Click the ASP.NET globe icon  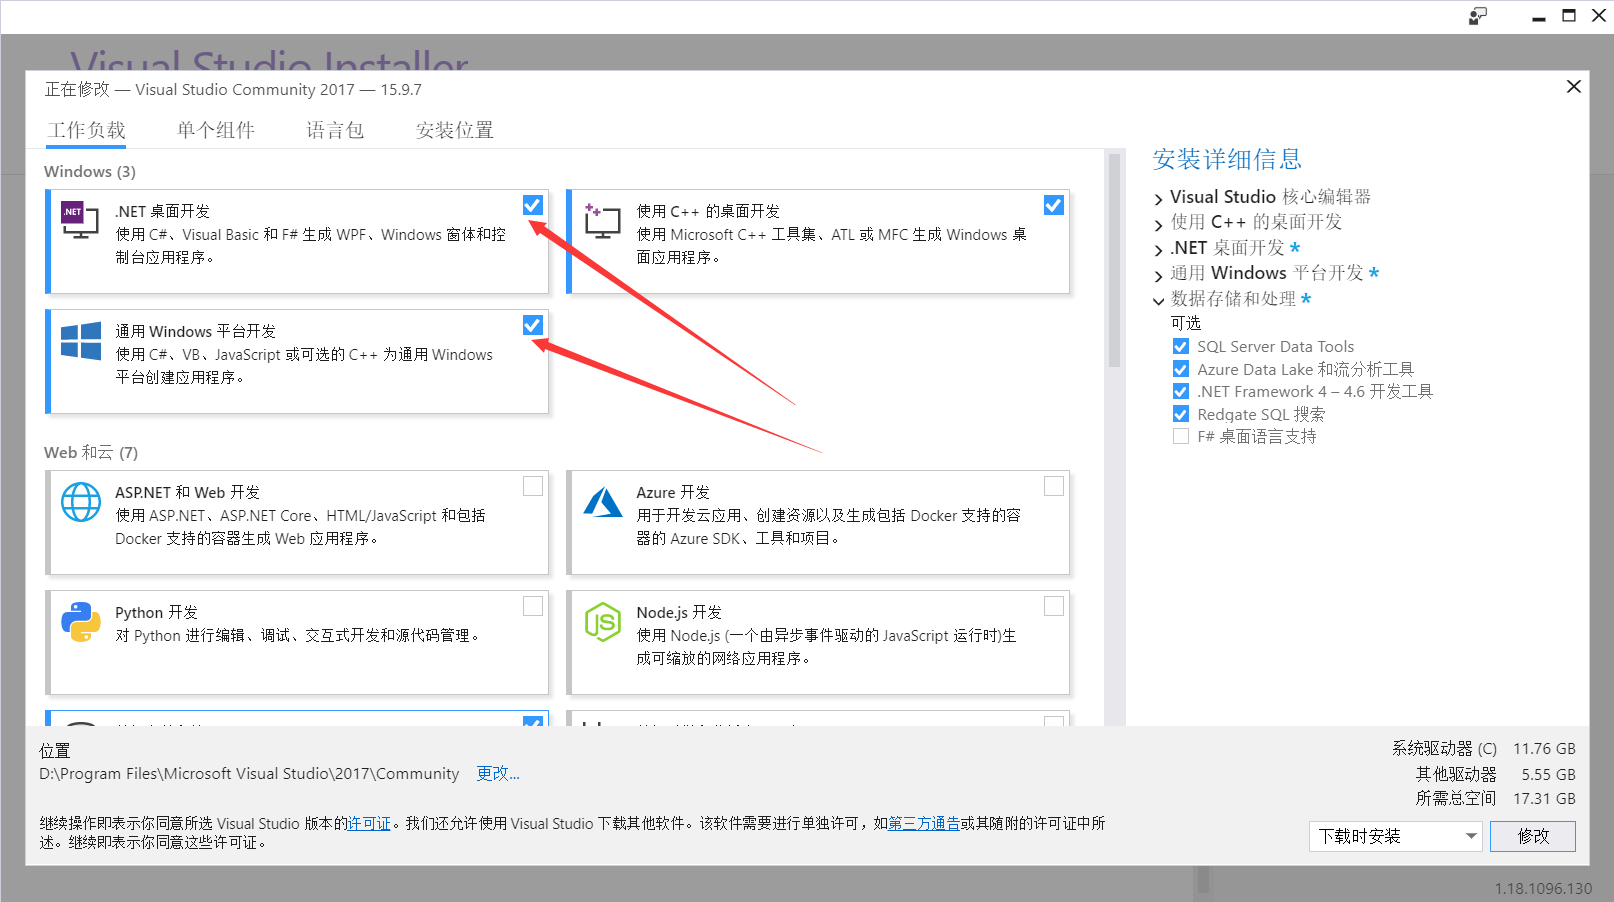80,502
